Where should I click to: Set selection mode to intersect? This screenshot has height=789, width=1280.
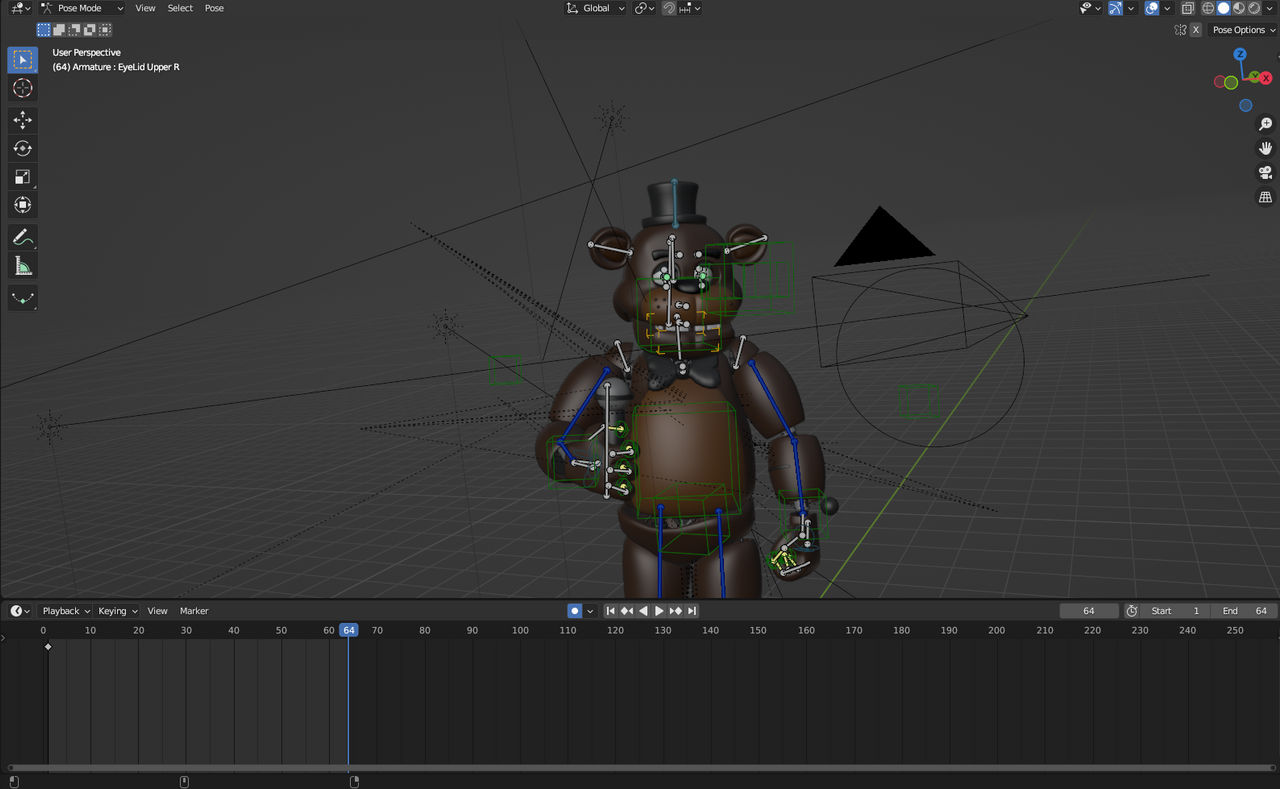click(104, 30)
